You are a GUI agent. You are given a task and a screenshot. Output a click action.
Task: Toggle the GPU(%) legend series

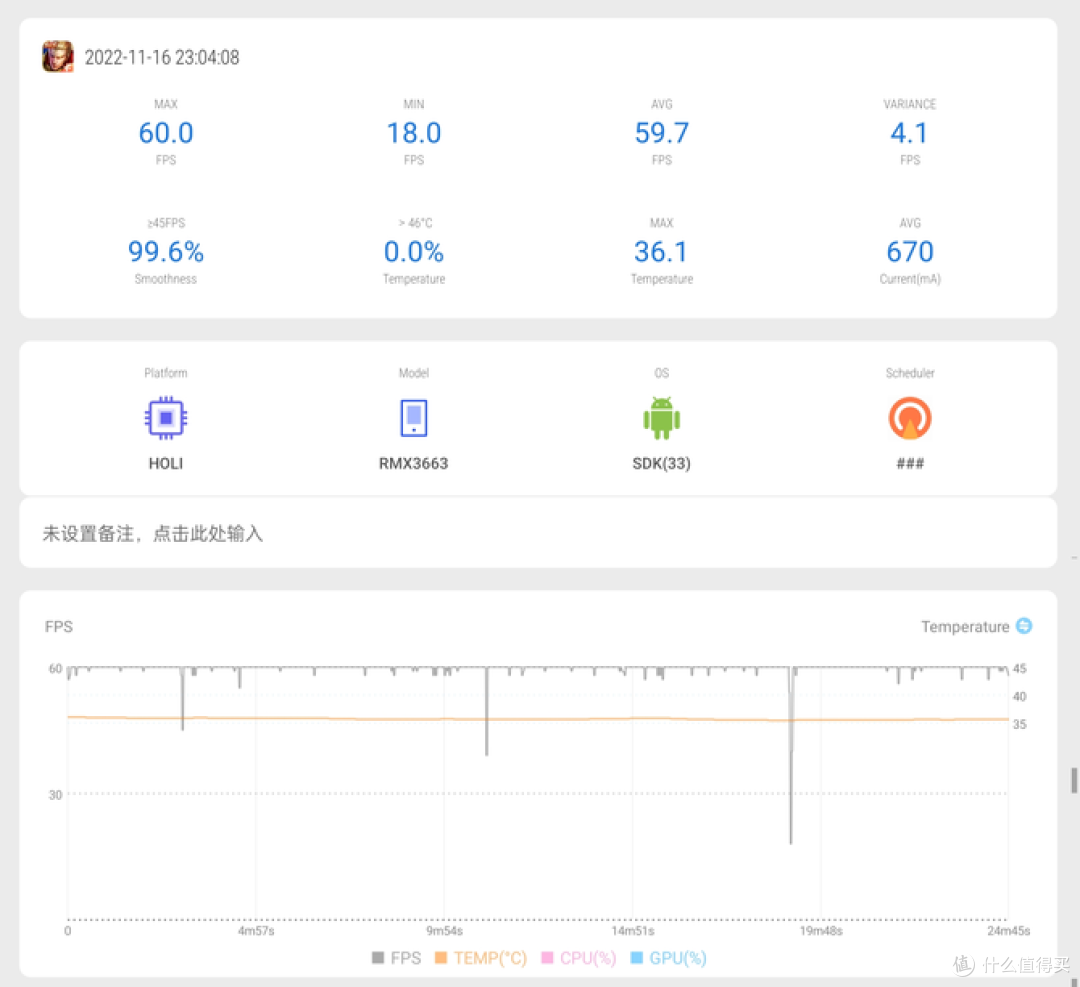[668, 958]
